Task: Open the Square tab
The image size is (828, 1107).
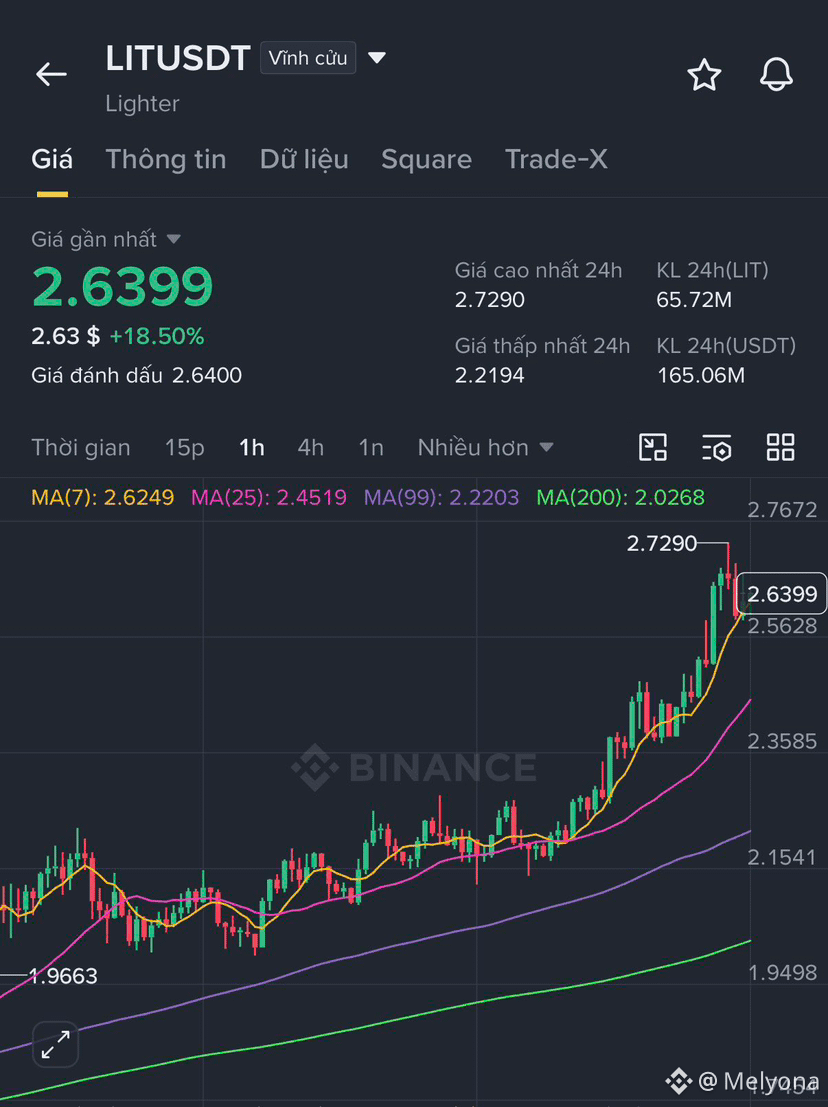Action: (426, 160)
